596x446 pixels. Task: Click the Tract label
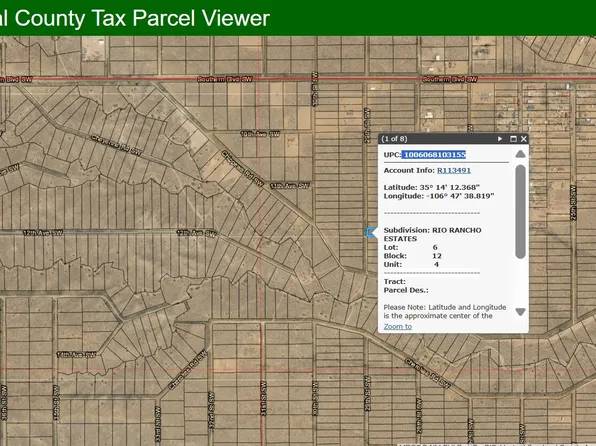click(395, 281)
